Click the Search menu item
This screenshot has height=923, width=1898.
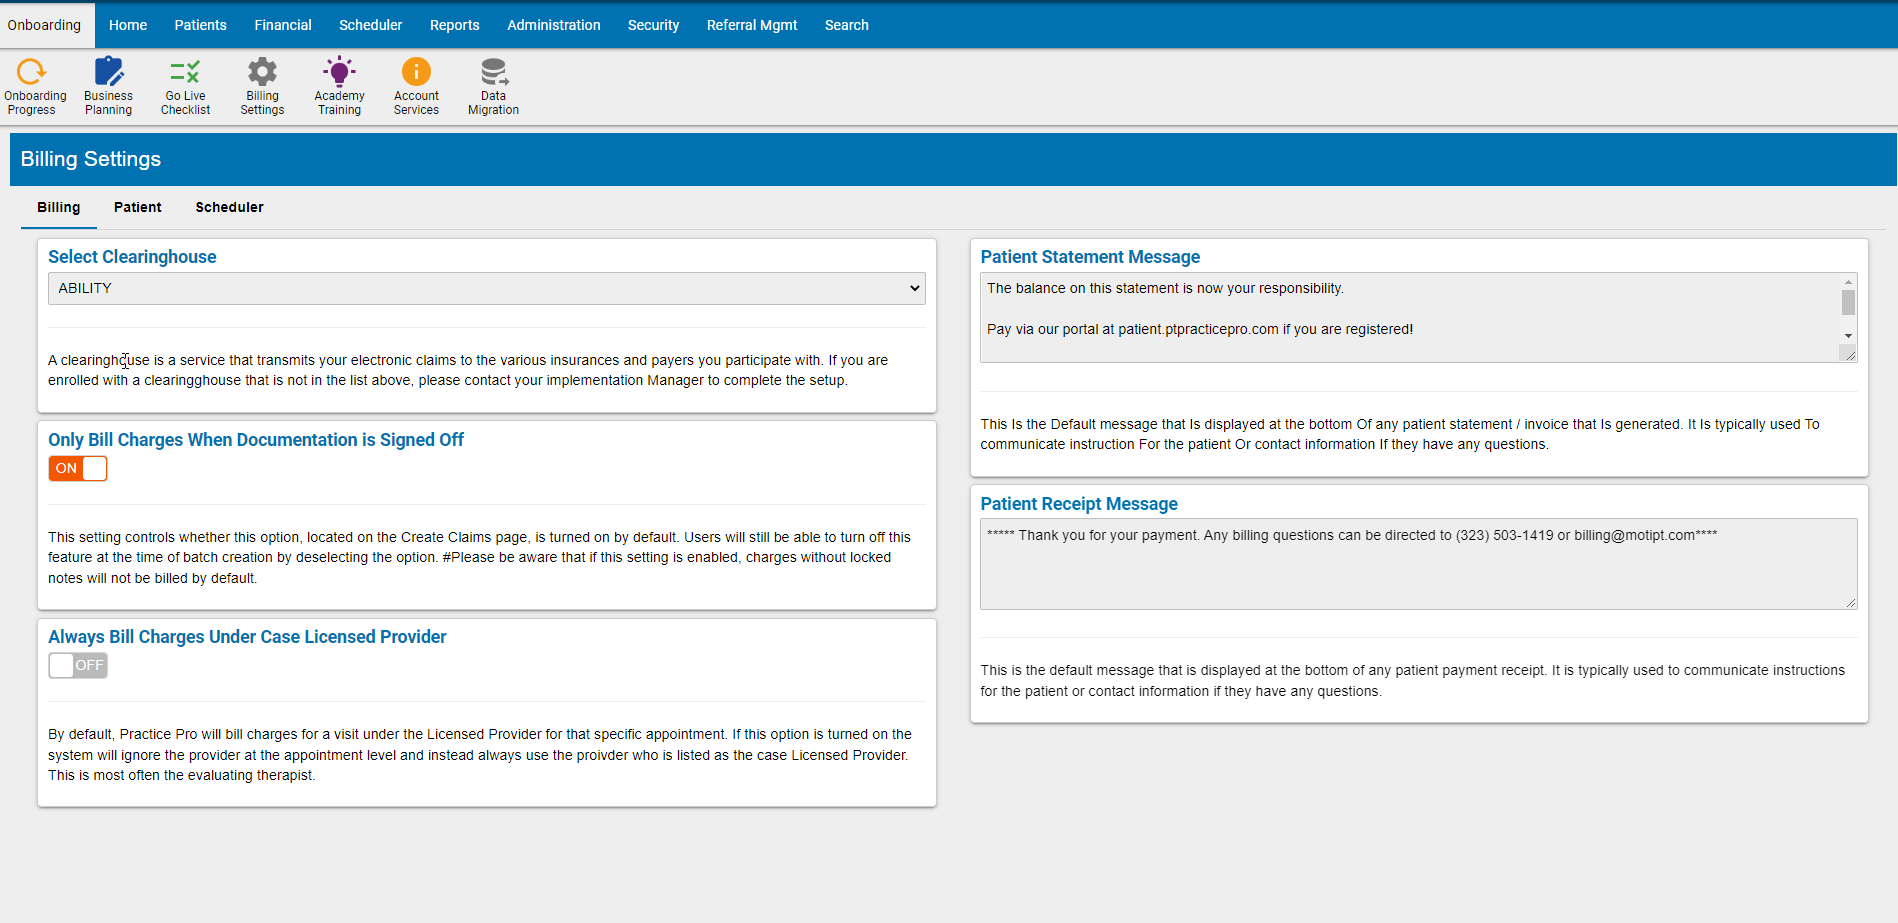[x=847, y=25]
